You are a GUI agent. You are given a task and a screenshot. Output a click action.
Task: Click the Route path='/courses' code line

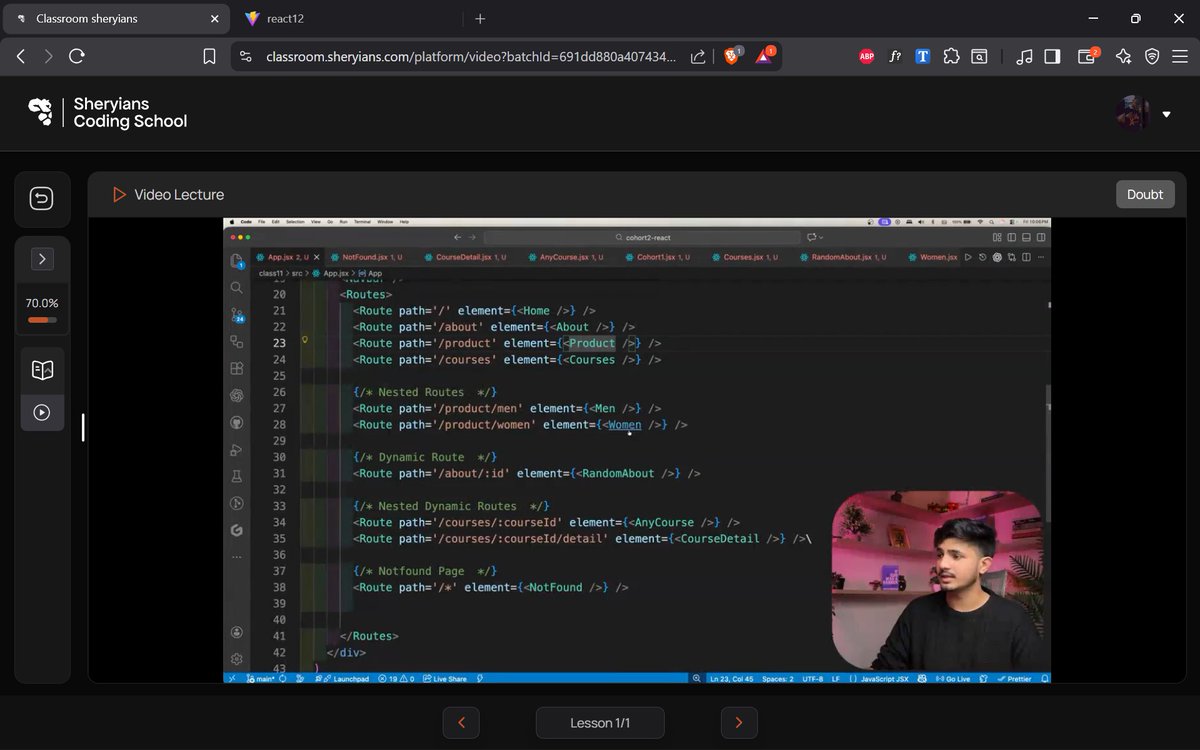click(507, 360)
